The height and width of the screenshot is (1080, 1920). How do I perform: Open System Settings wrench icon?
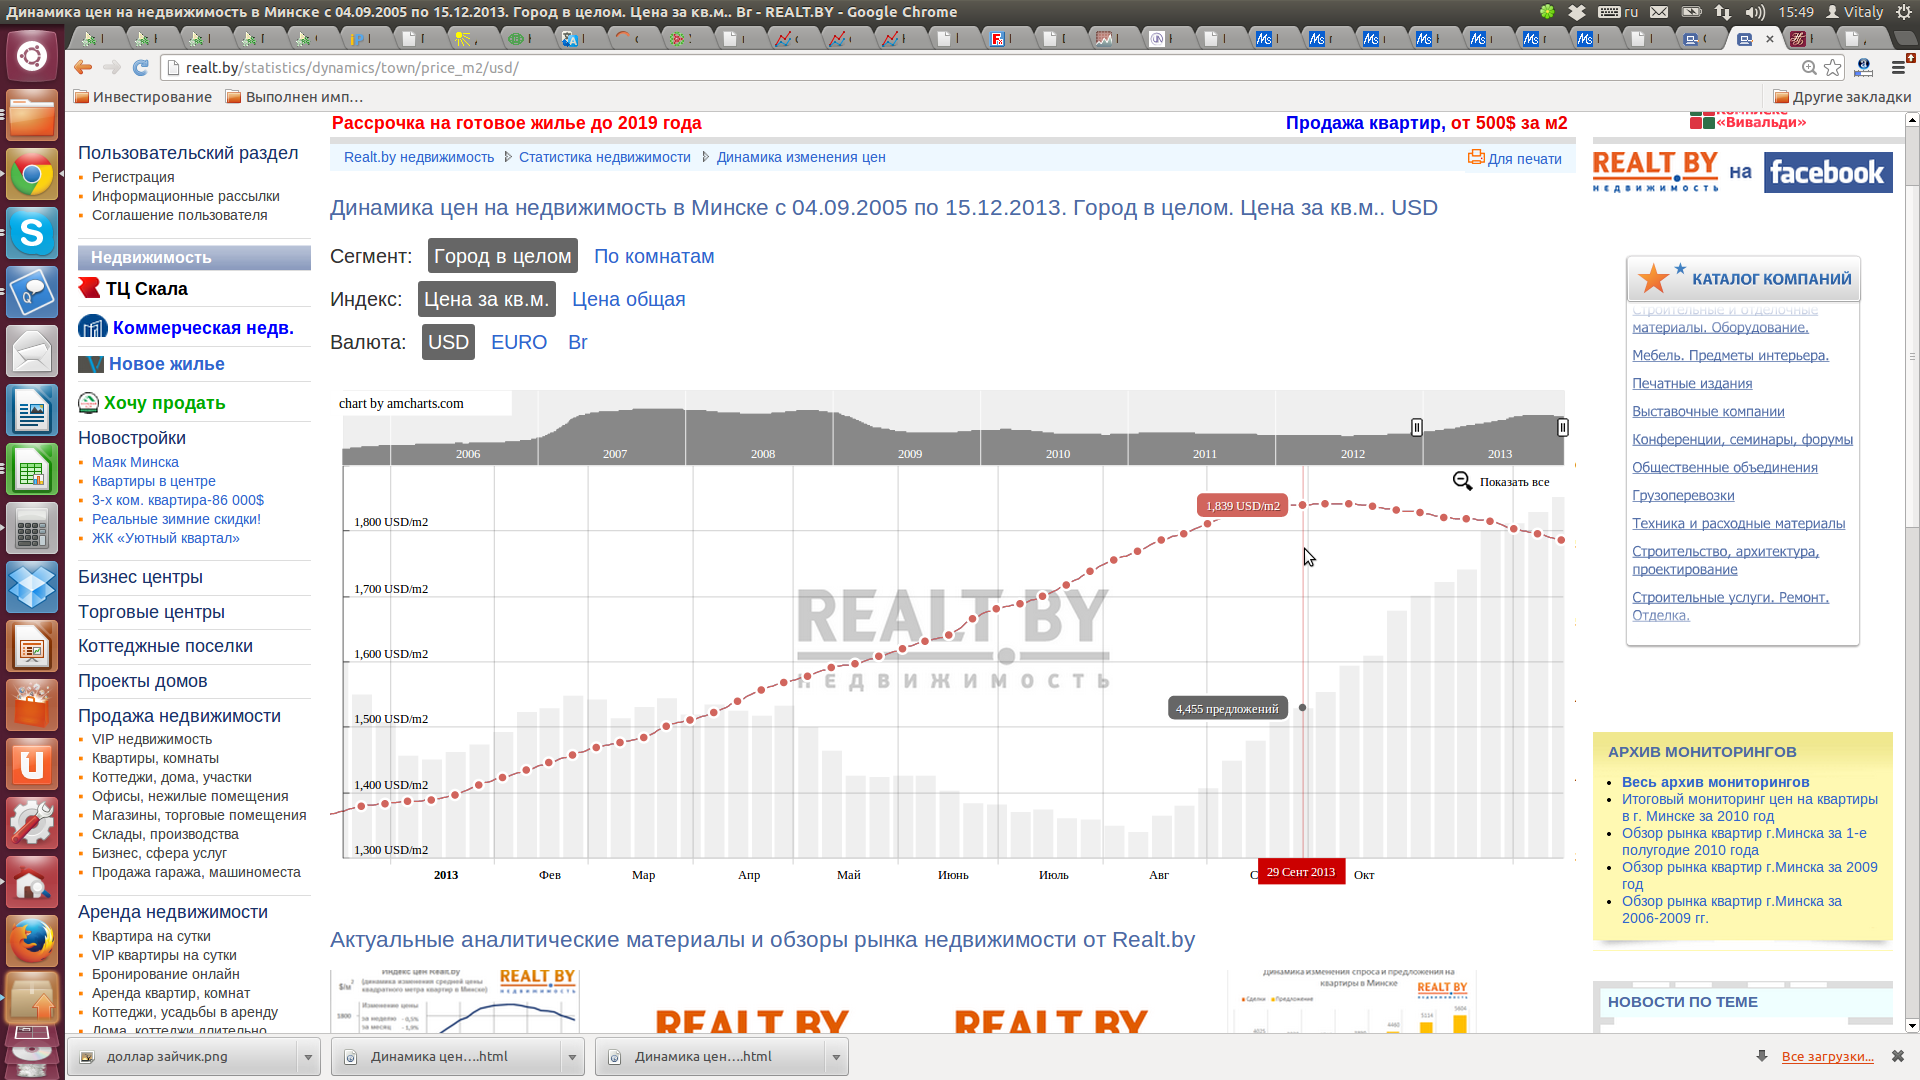click(x=32, y=824)
